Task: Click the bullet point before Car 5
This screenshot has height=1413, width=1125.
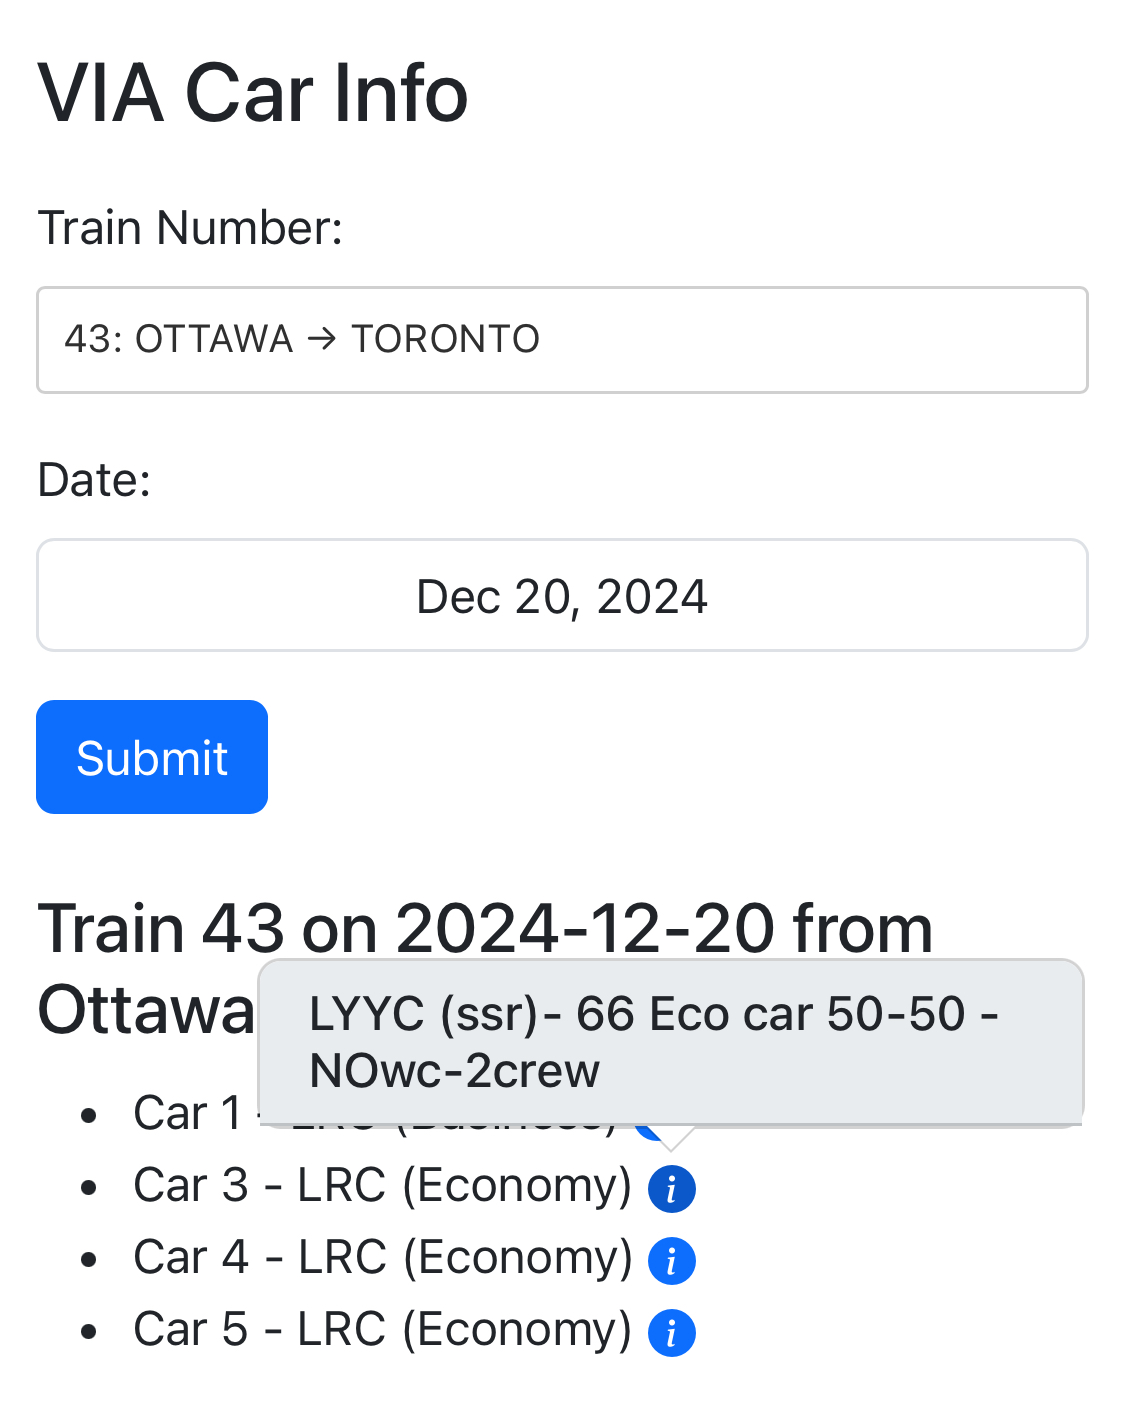Action: pyautogui.click(x=90, y=1332)
